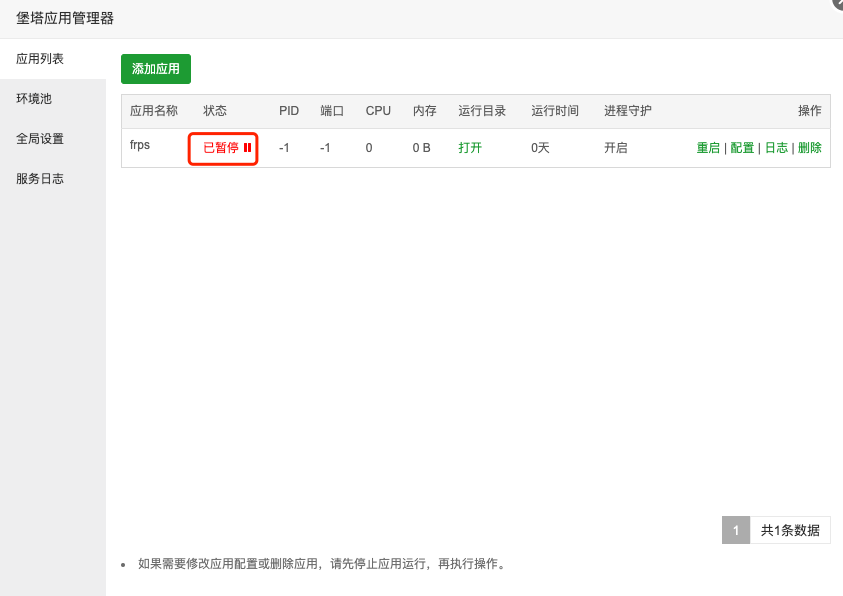The image size is (843, 596).
Task: Toggle the 已暂停 status of frps
Action: pos(221,148)
